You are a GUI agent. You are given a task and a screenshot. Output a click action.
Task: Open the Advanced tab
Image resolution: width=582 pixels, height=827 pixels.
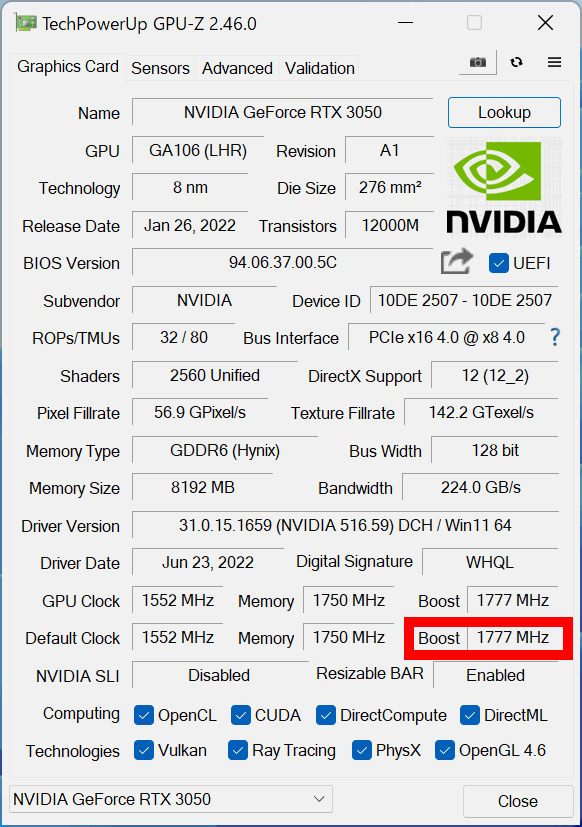click(237, 68)
